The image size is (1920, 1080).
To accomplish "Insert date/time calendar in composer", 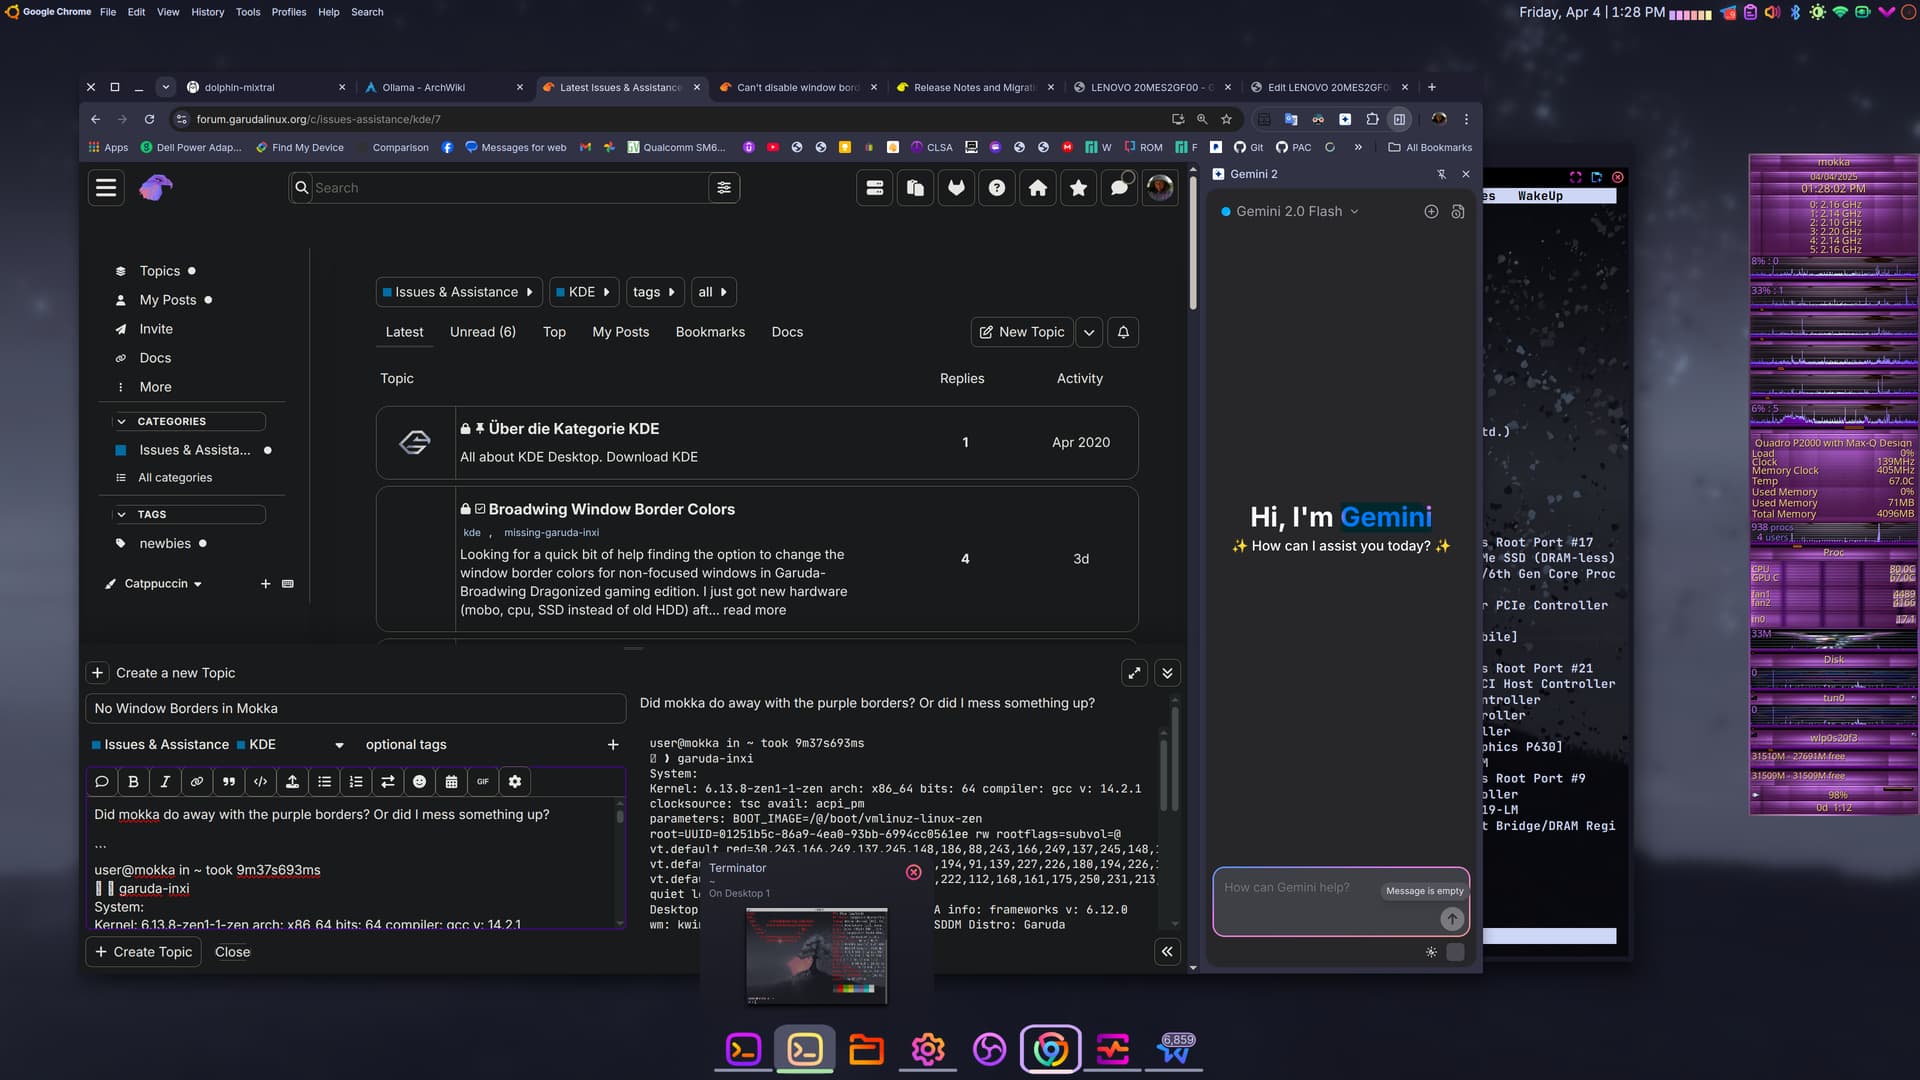I will pos(451,782).
